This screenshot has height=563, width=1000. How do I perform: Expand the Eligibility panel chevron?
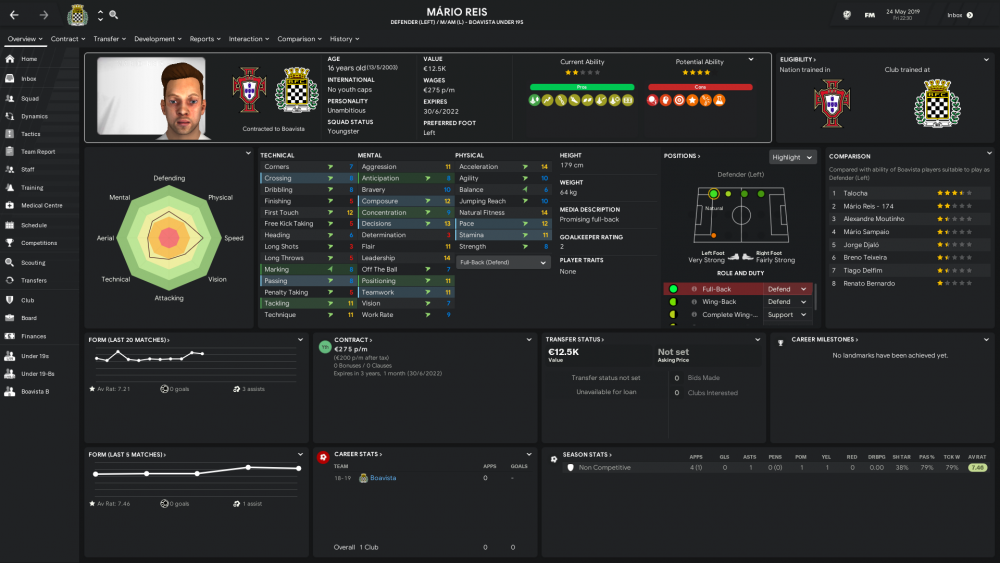(986, 59)
